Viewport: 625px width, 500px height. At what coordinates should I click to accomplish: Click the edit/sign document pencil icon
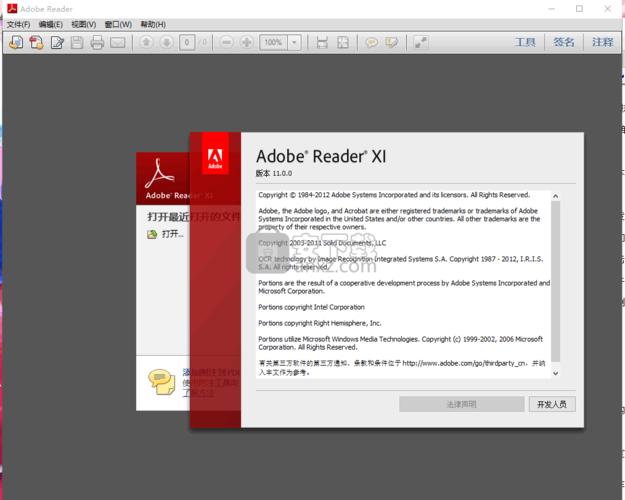pos(57,42)
